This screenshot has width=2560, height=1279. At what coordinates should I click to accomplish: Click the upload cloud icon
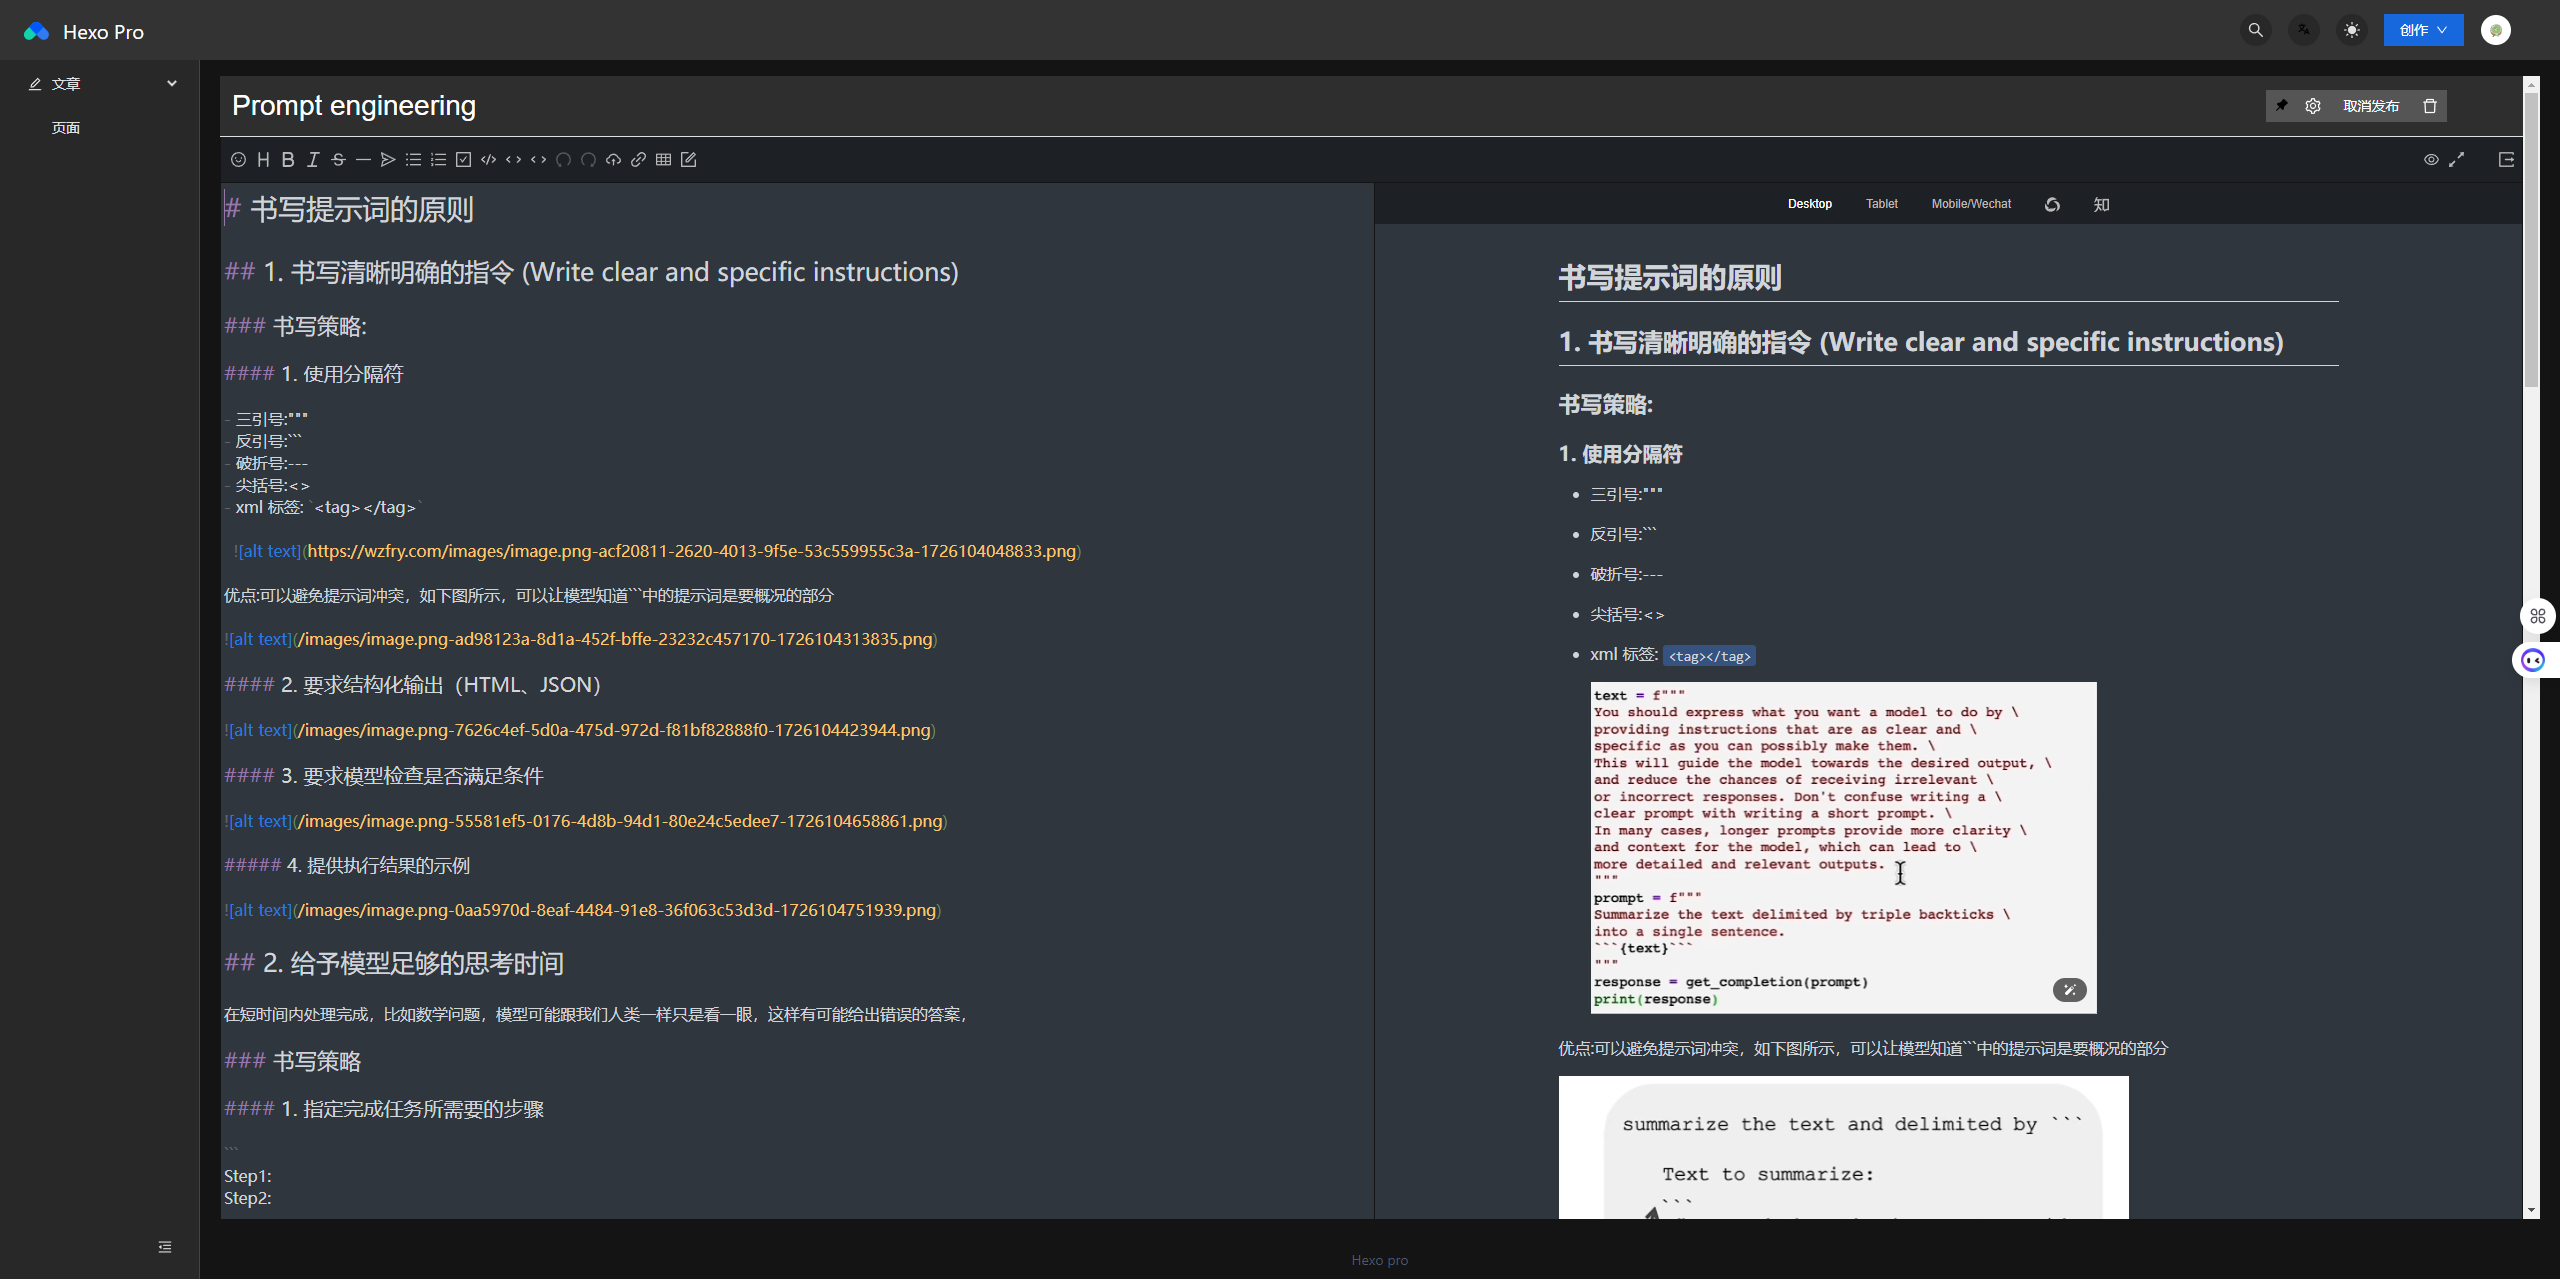[613, 160]
